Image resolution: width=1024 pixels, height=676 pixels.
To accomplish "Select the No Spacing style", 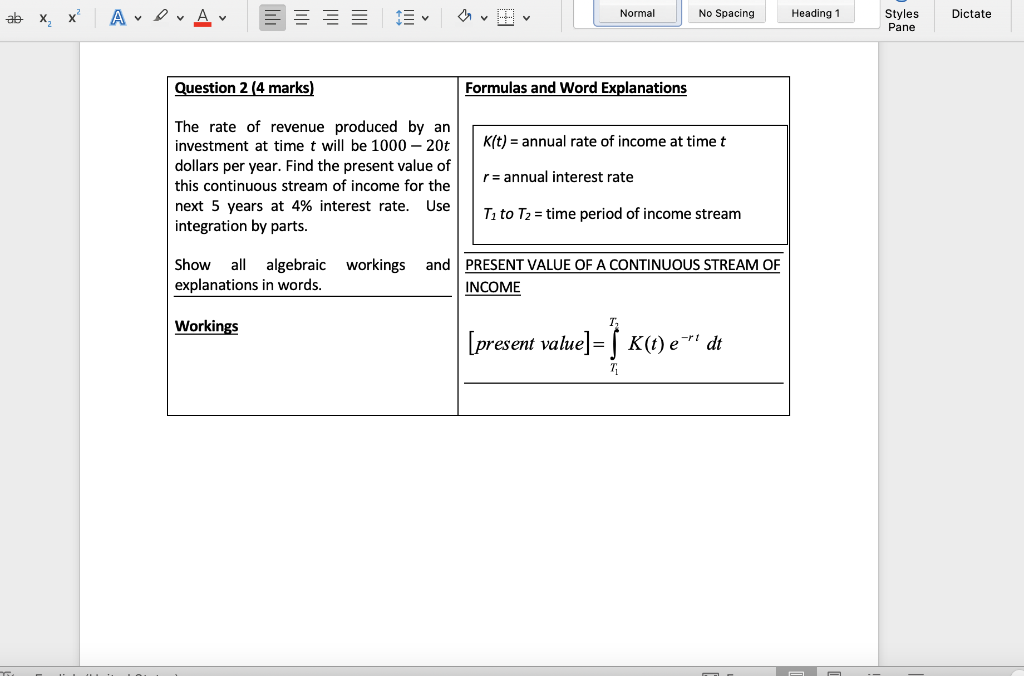I will (x=726, y=13).
